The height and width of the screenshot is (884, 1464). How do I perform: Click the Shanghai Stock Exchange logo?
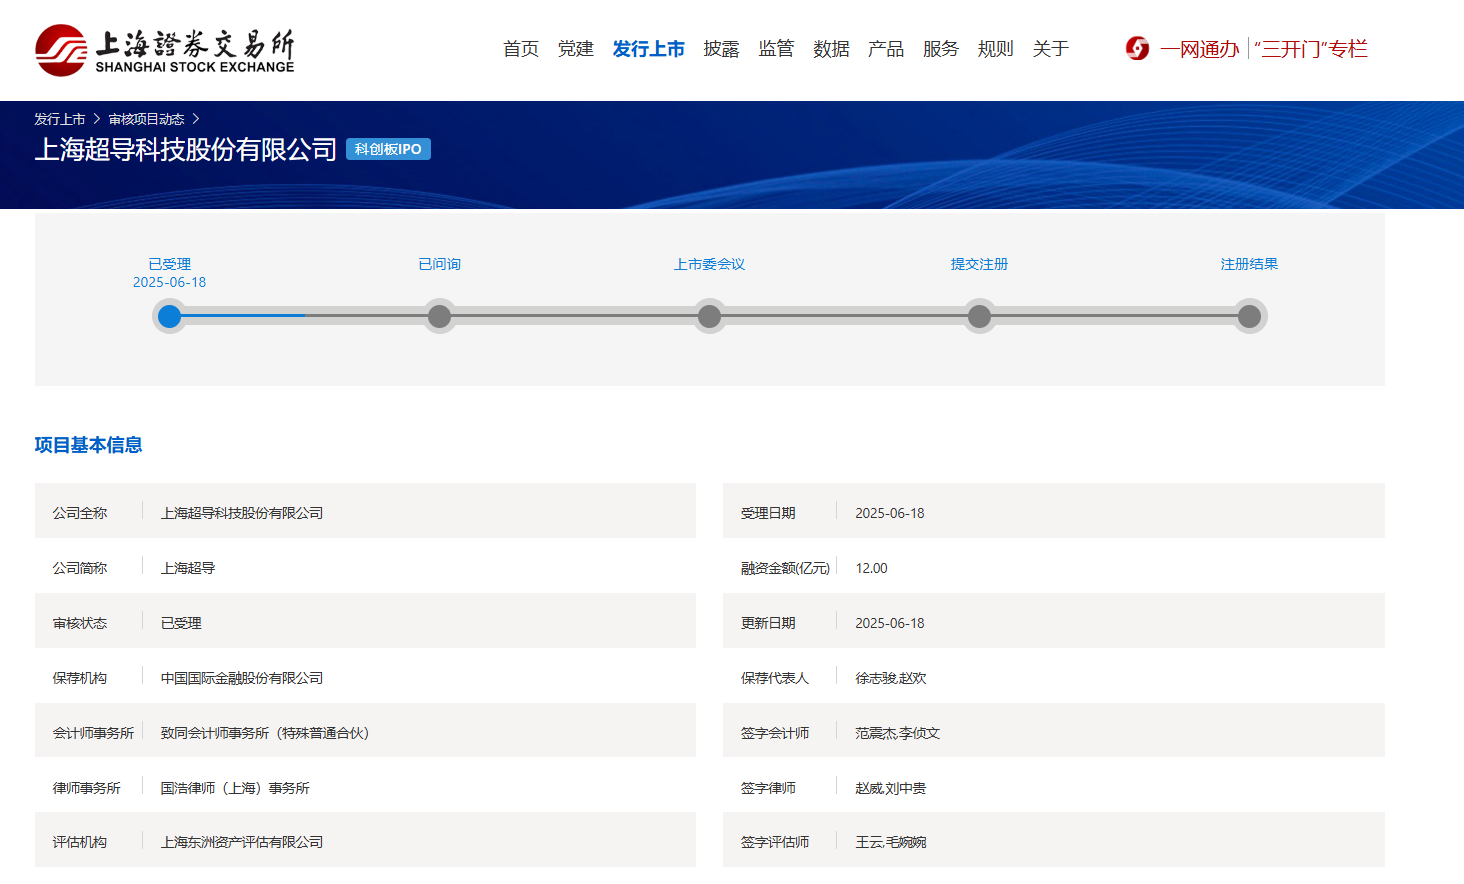[165, 50]
